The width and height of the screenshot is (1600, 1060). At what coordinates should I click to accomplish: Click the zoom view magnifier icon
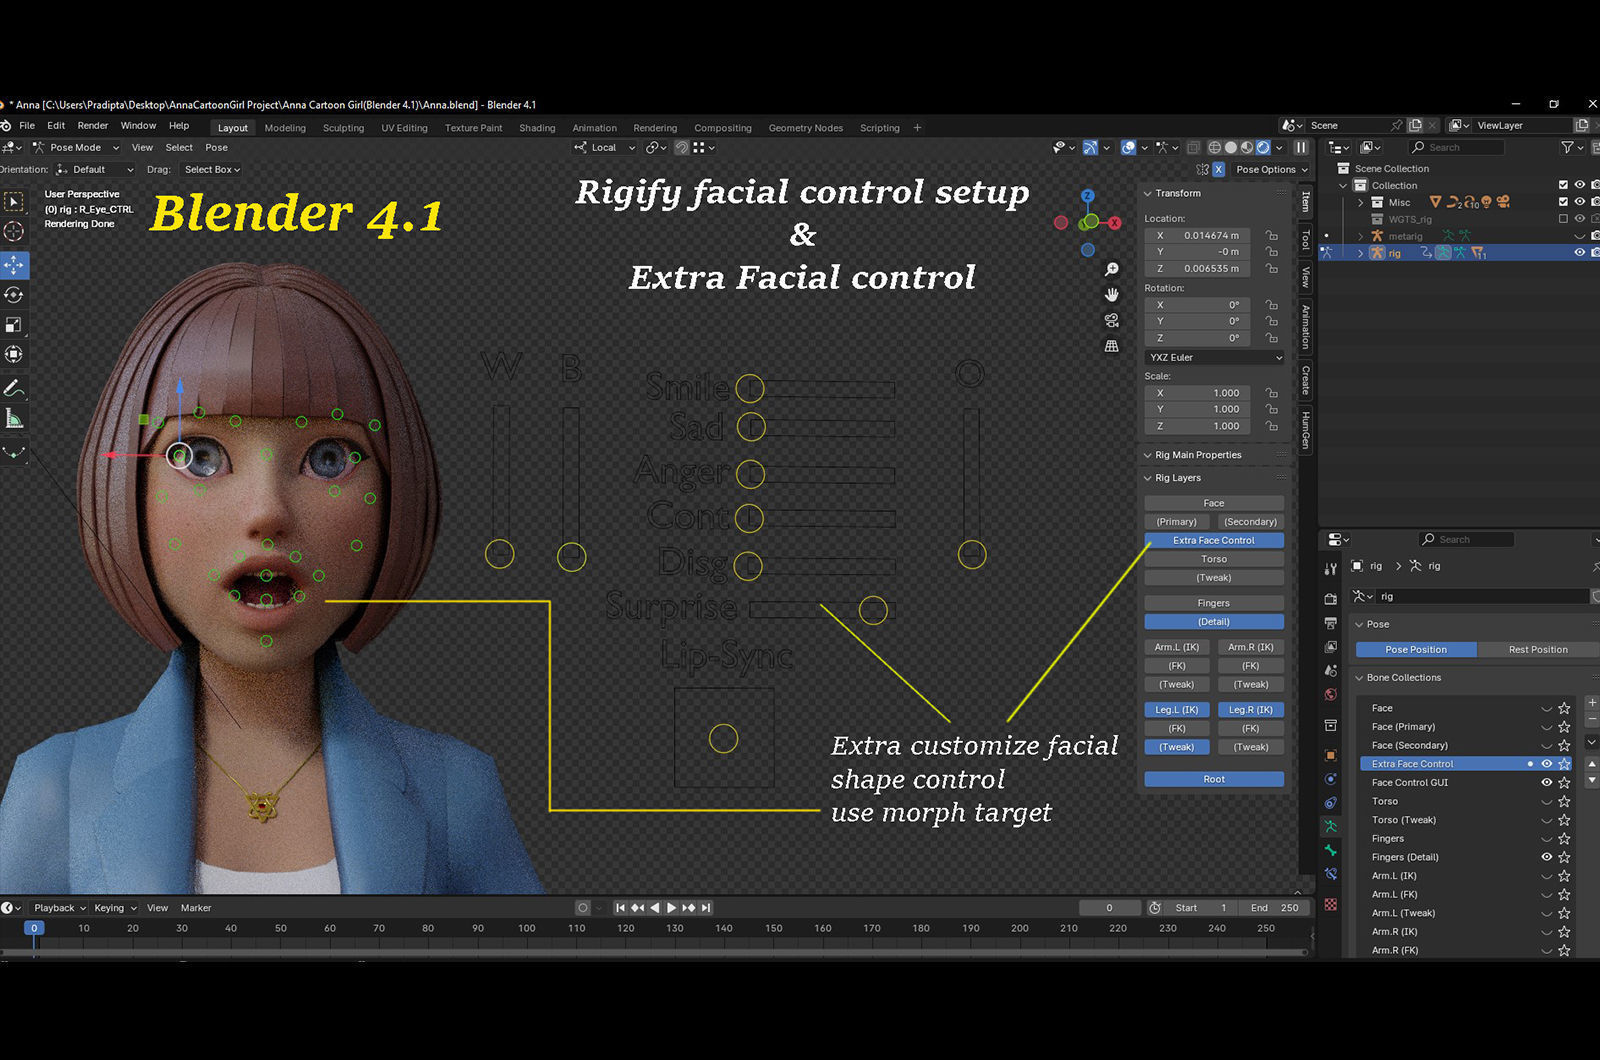(x=1111, y=270)
